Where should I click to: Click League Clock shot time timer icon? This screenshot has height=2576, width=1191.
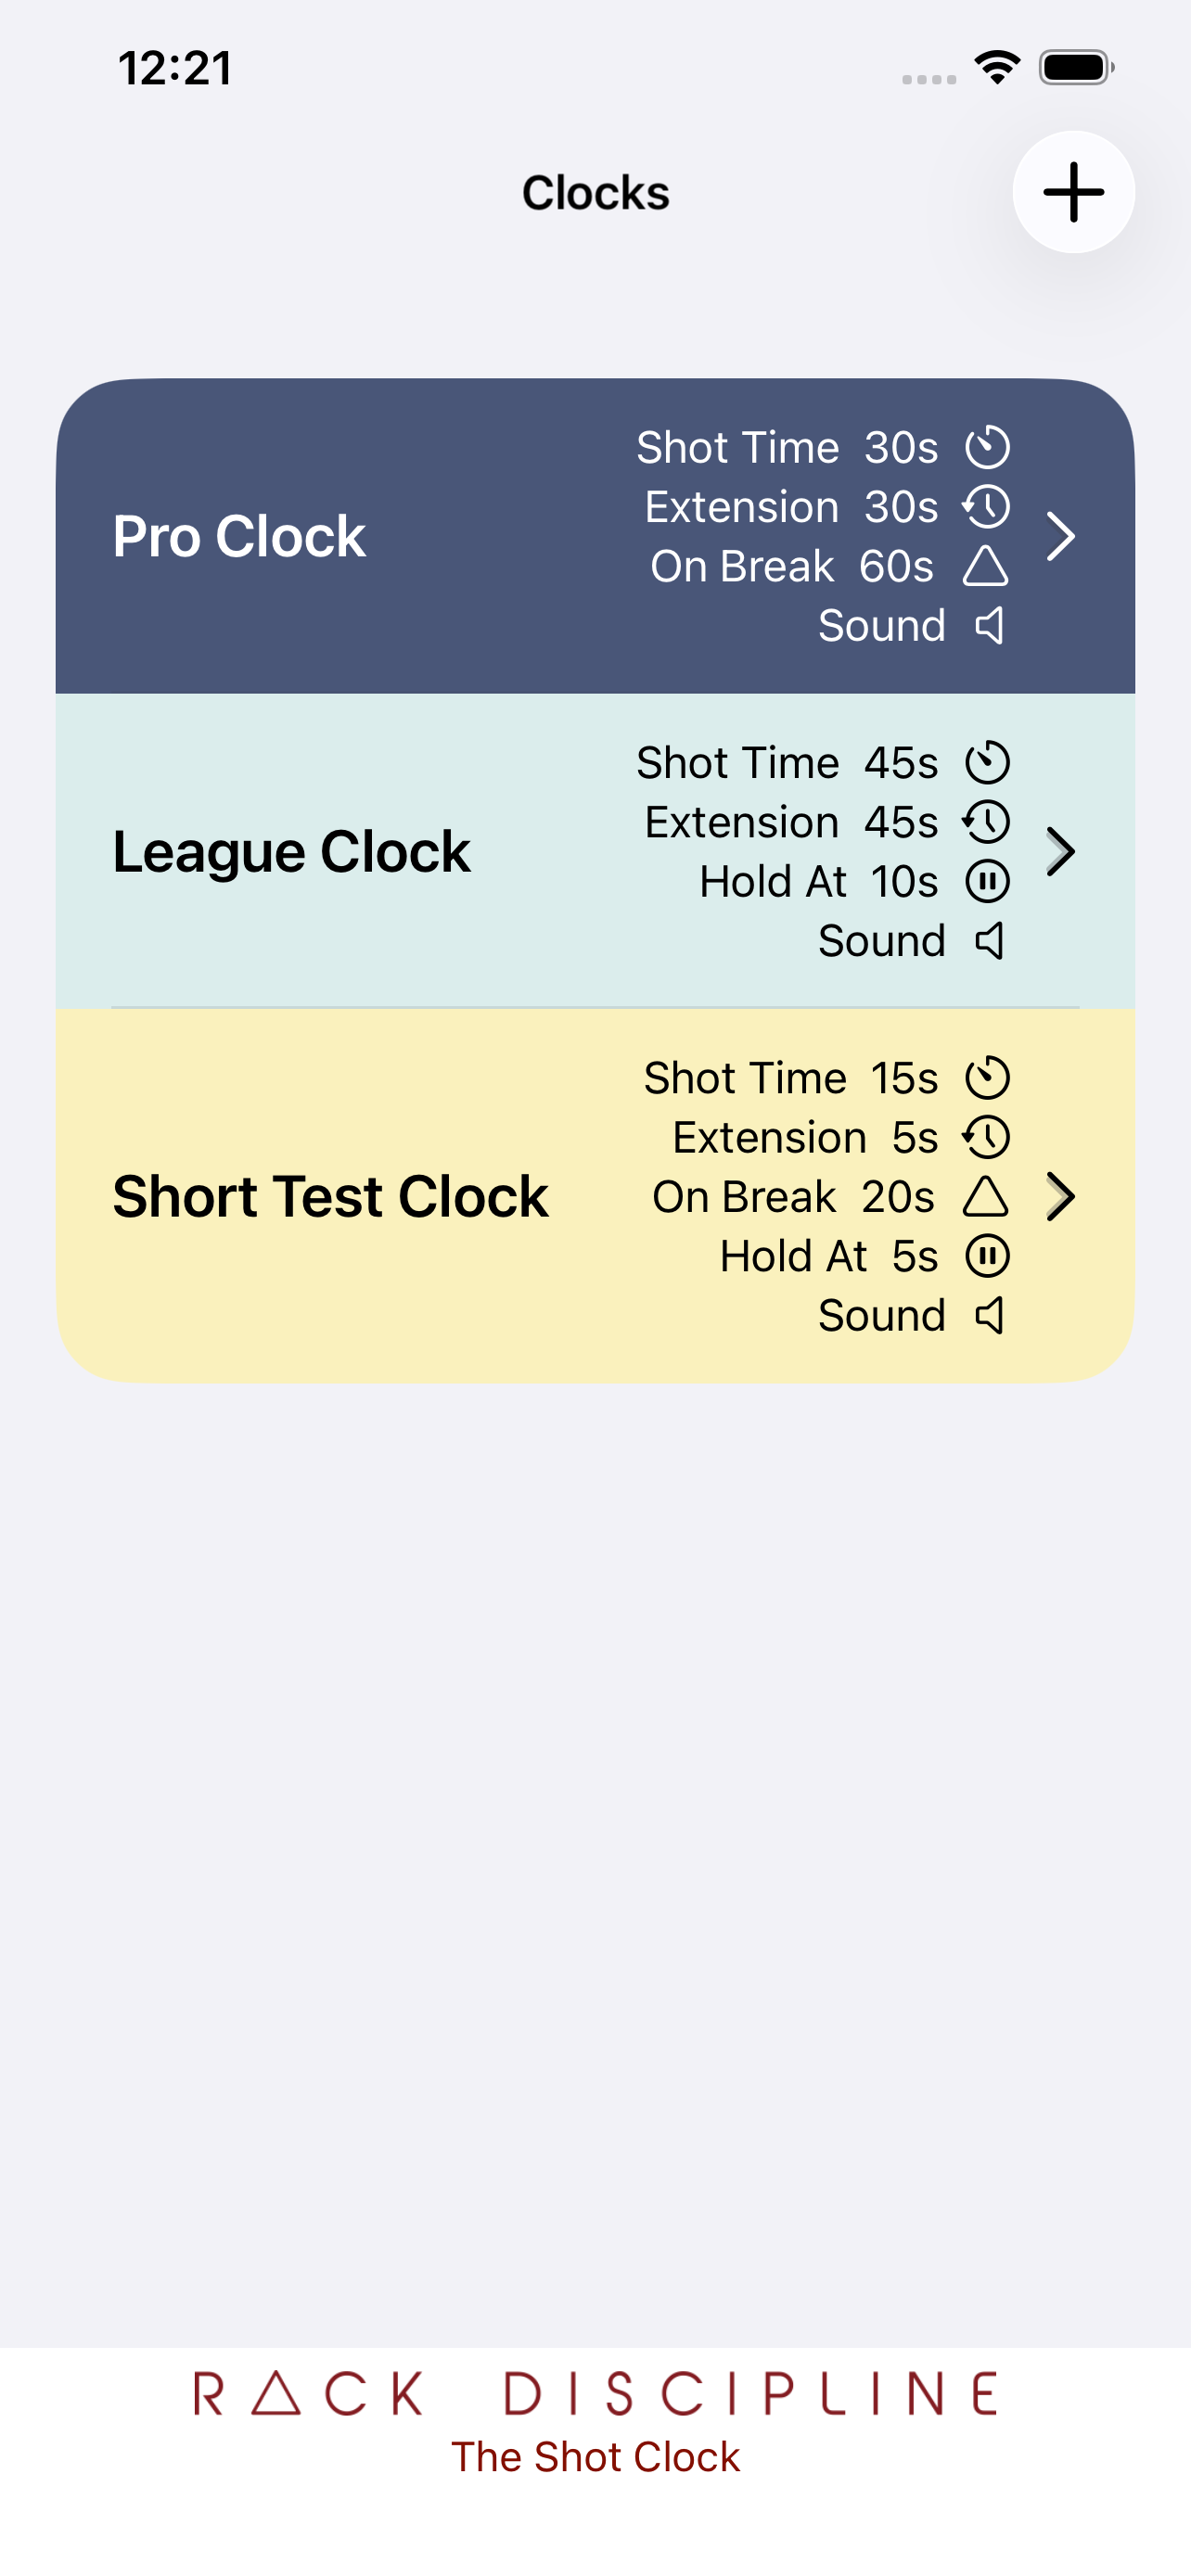pos(987,762)
